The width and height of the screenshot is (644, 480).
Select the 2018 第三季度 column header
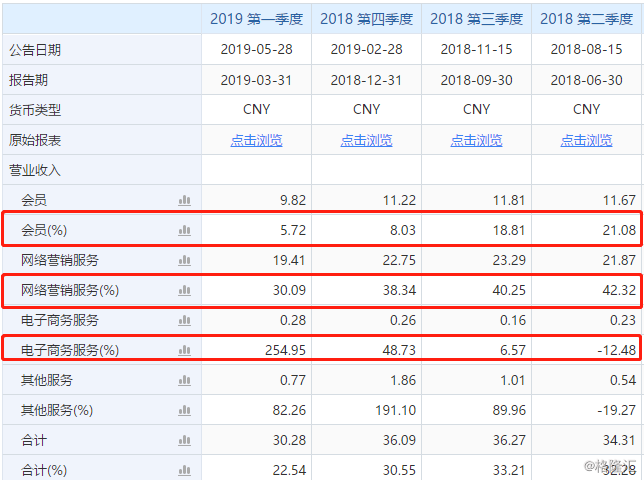pos(476,19)
